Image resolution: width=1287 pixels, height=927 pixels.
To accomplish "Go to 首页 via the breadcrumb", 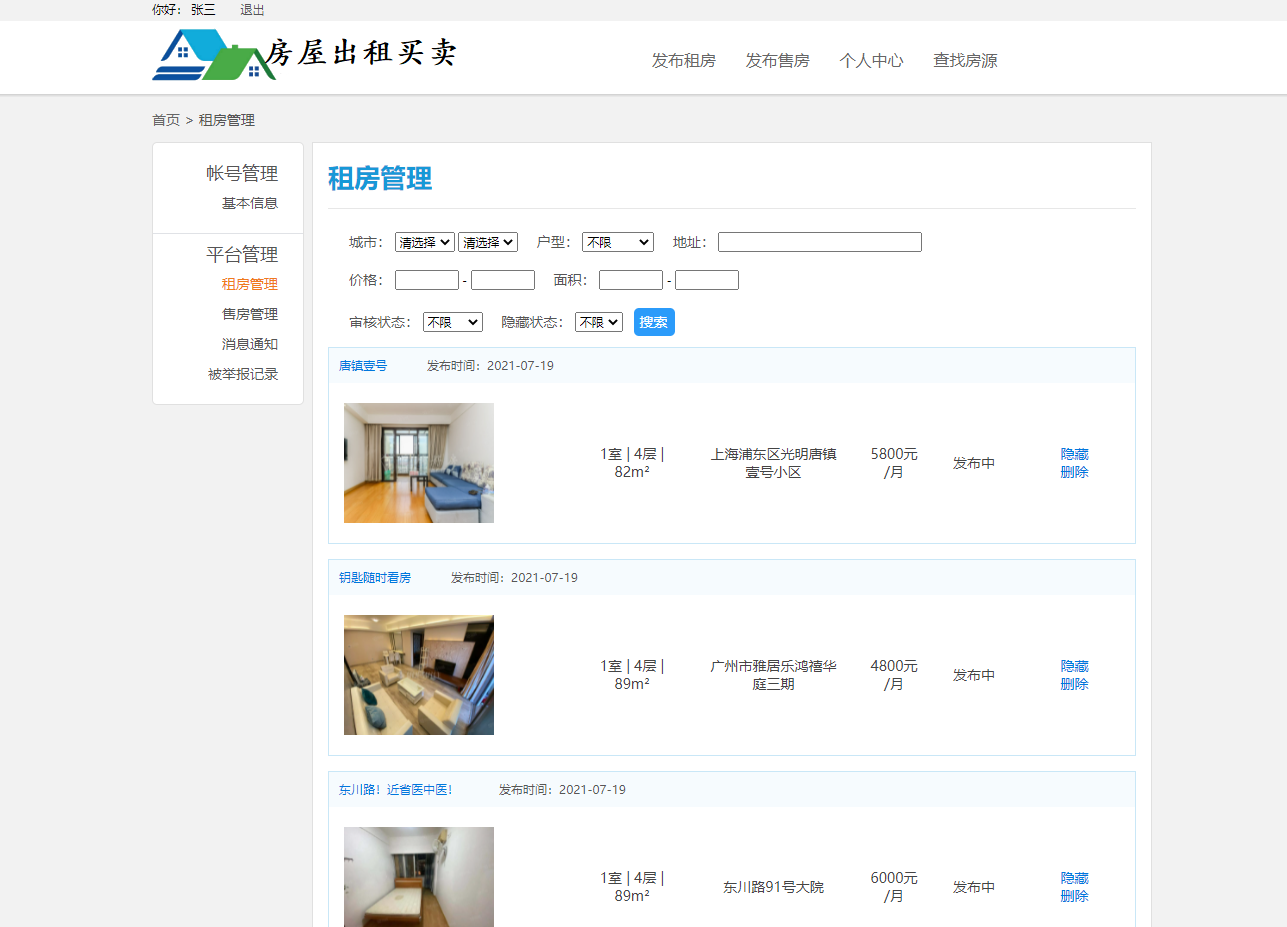I will 165,119.
